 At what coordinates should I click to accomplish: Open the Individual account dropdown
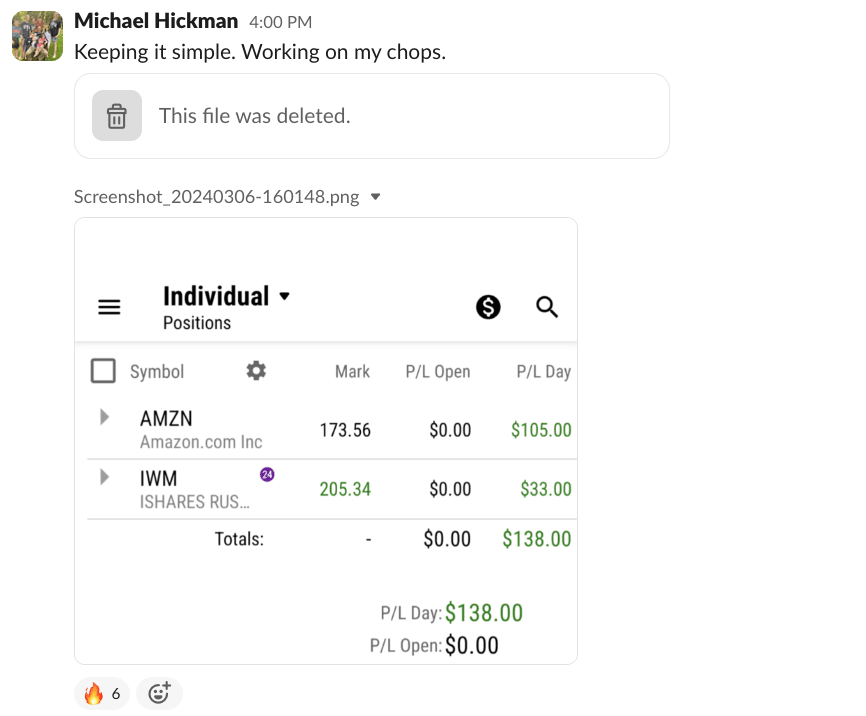pos(284,296)
